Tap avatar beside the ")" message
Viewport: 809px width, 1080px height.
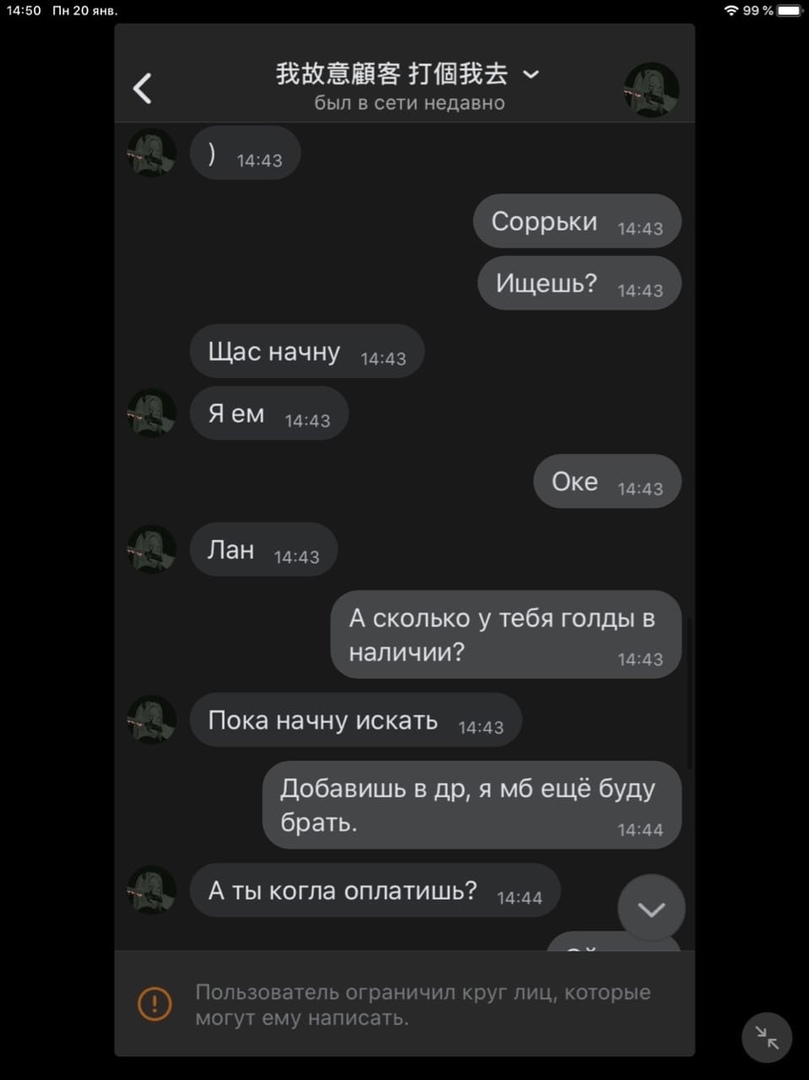pos(152,152)
